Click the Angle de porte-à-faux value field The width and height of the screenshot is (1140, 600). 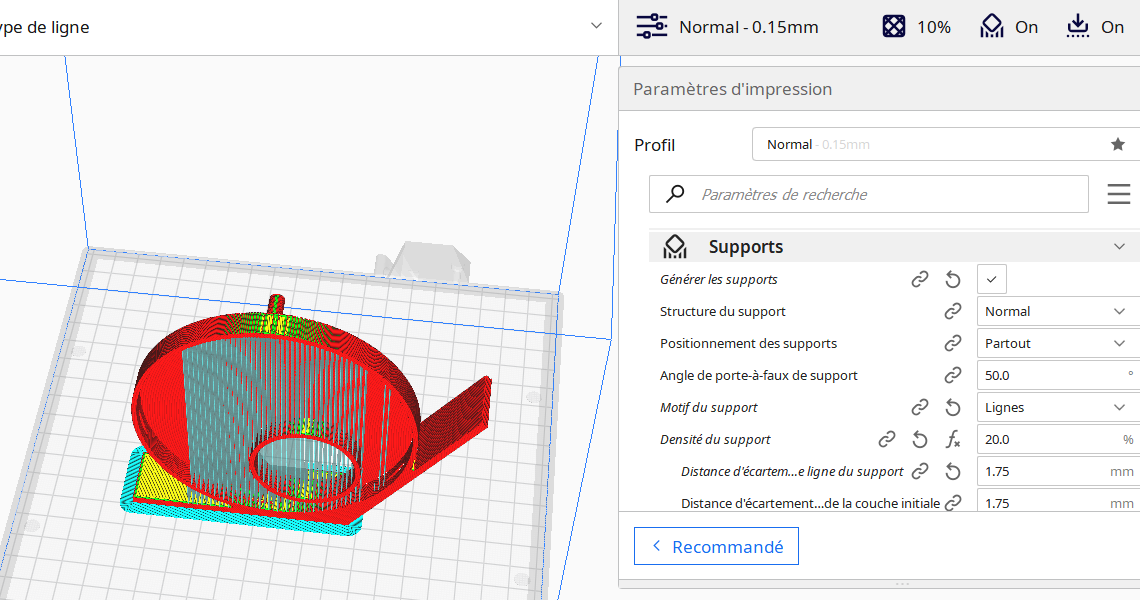[x=1050, y=375]
